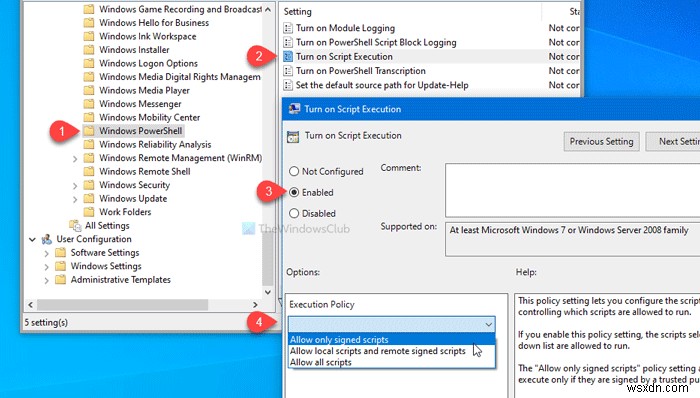
Task: Click the Windows Game Recording folder icon
Action: pos(89,9)
